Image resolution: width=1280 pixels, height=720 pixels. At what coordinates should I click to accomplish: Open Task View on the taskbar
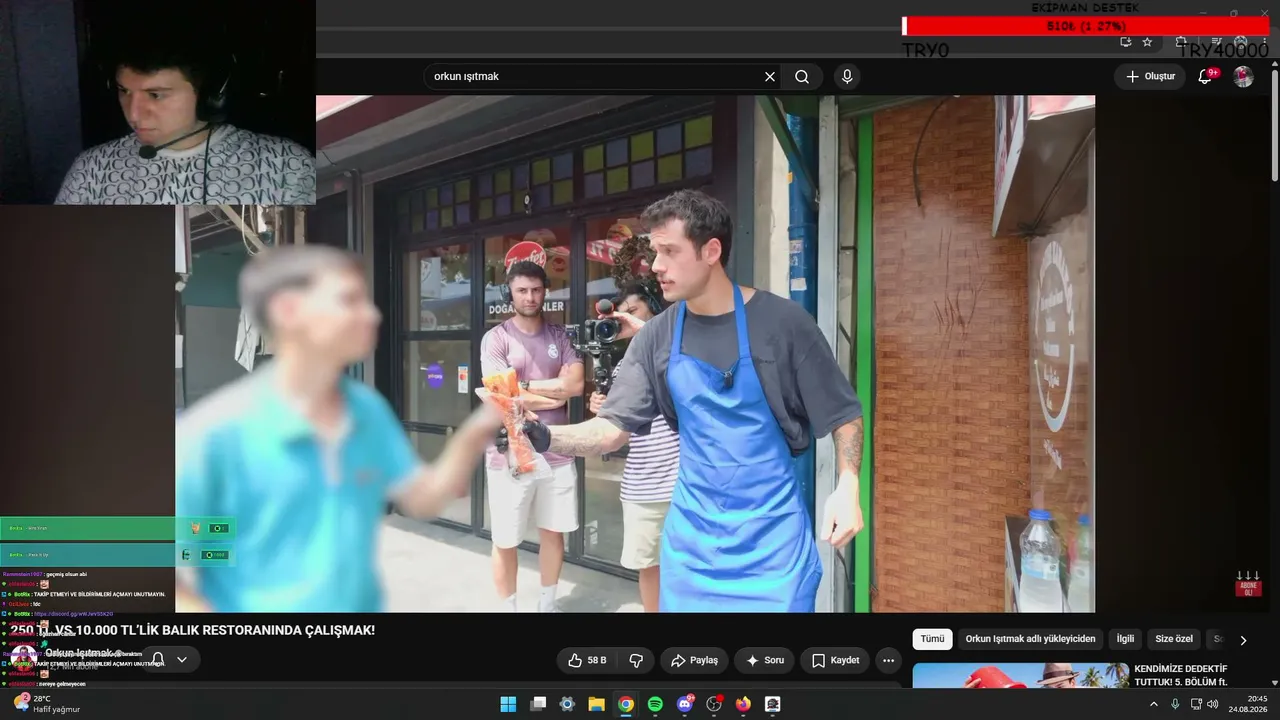click(538, 704)
